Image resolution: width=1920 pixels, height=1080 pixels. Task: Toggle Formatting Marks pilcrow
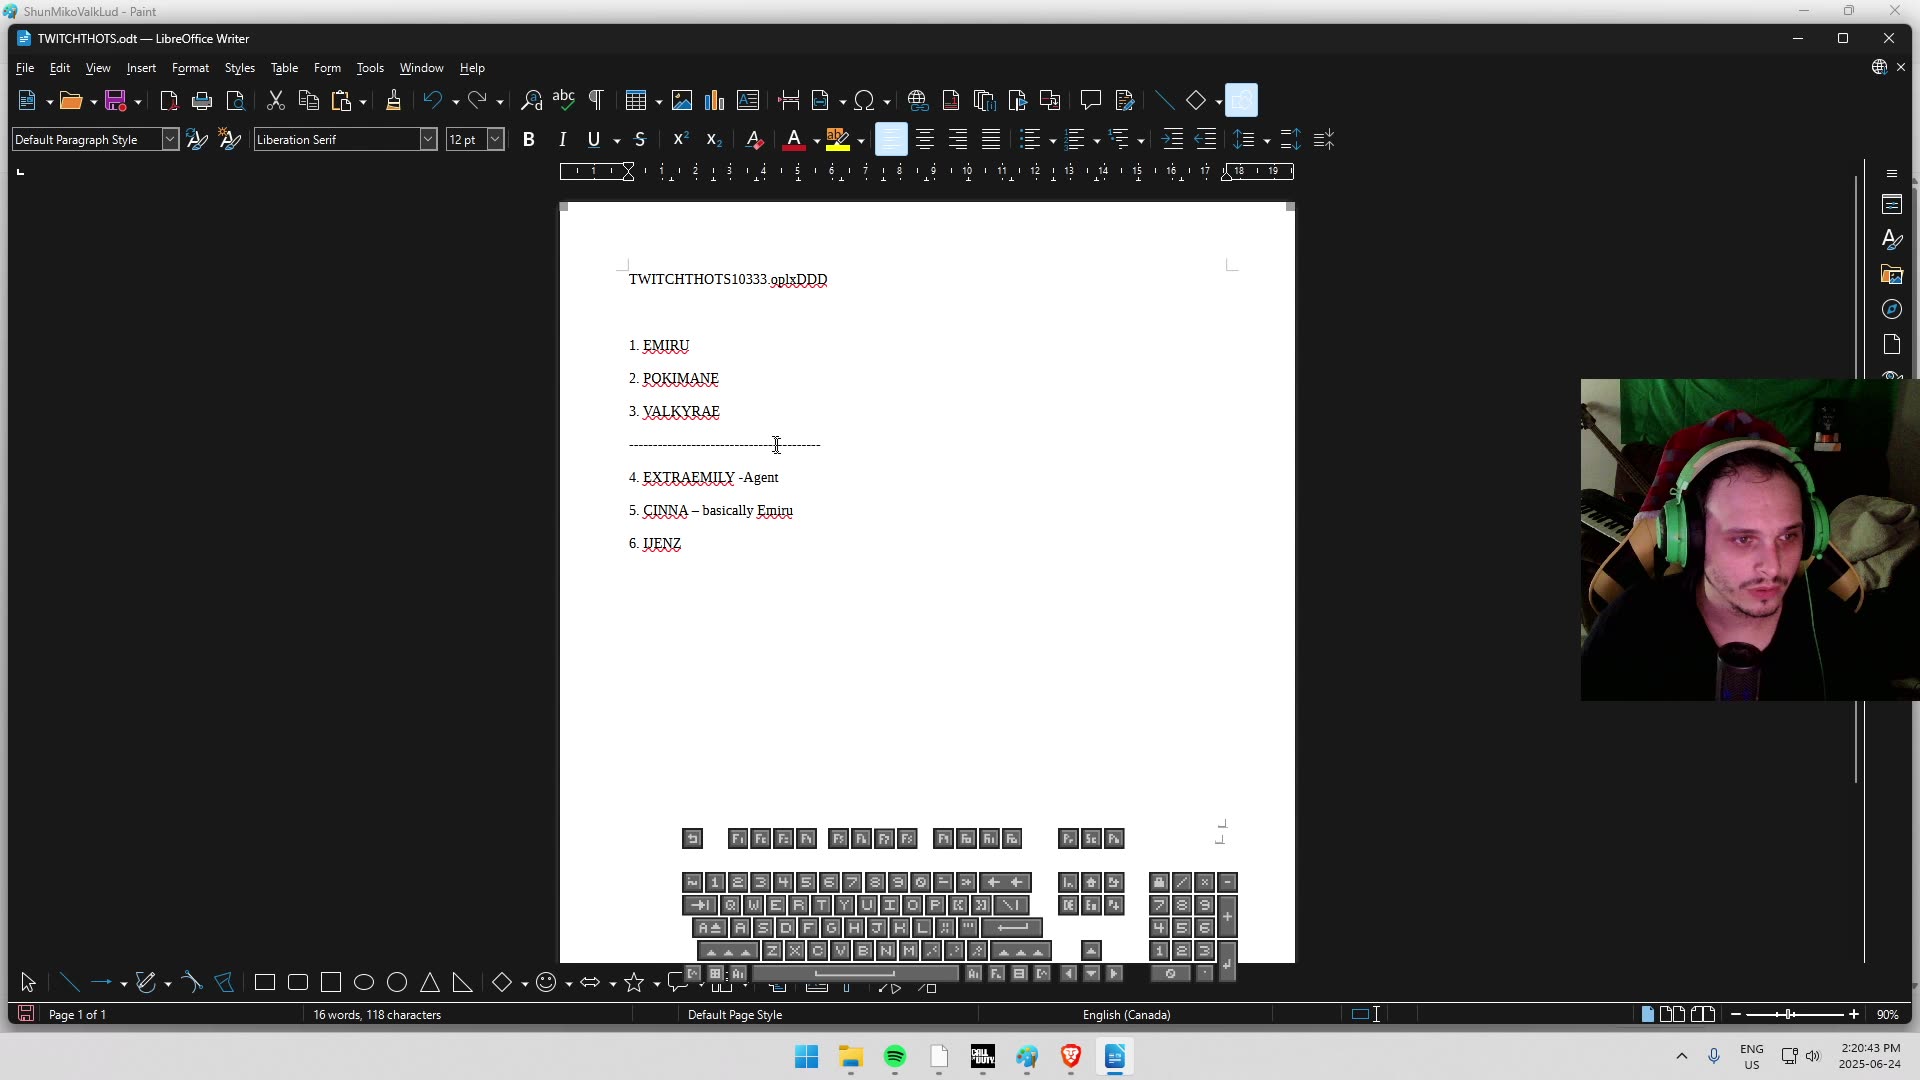596,100
